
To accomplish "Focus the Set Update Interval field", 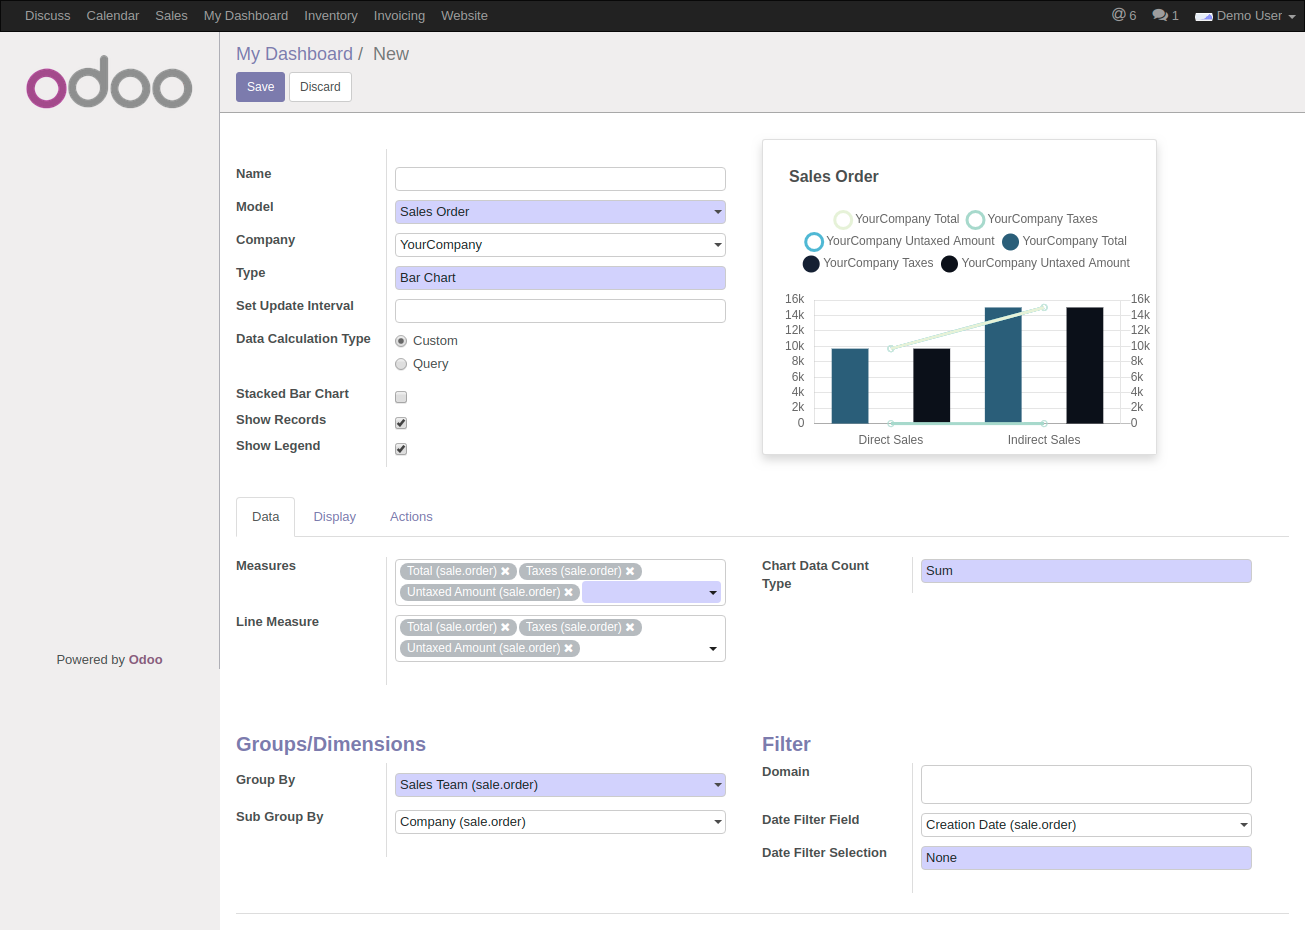I will pos(560,311).
